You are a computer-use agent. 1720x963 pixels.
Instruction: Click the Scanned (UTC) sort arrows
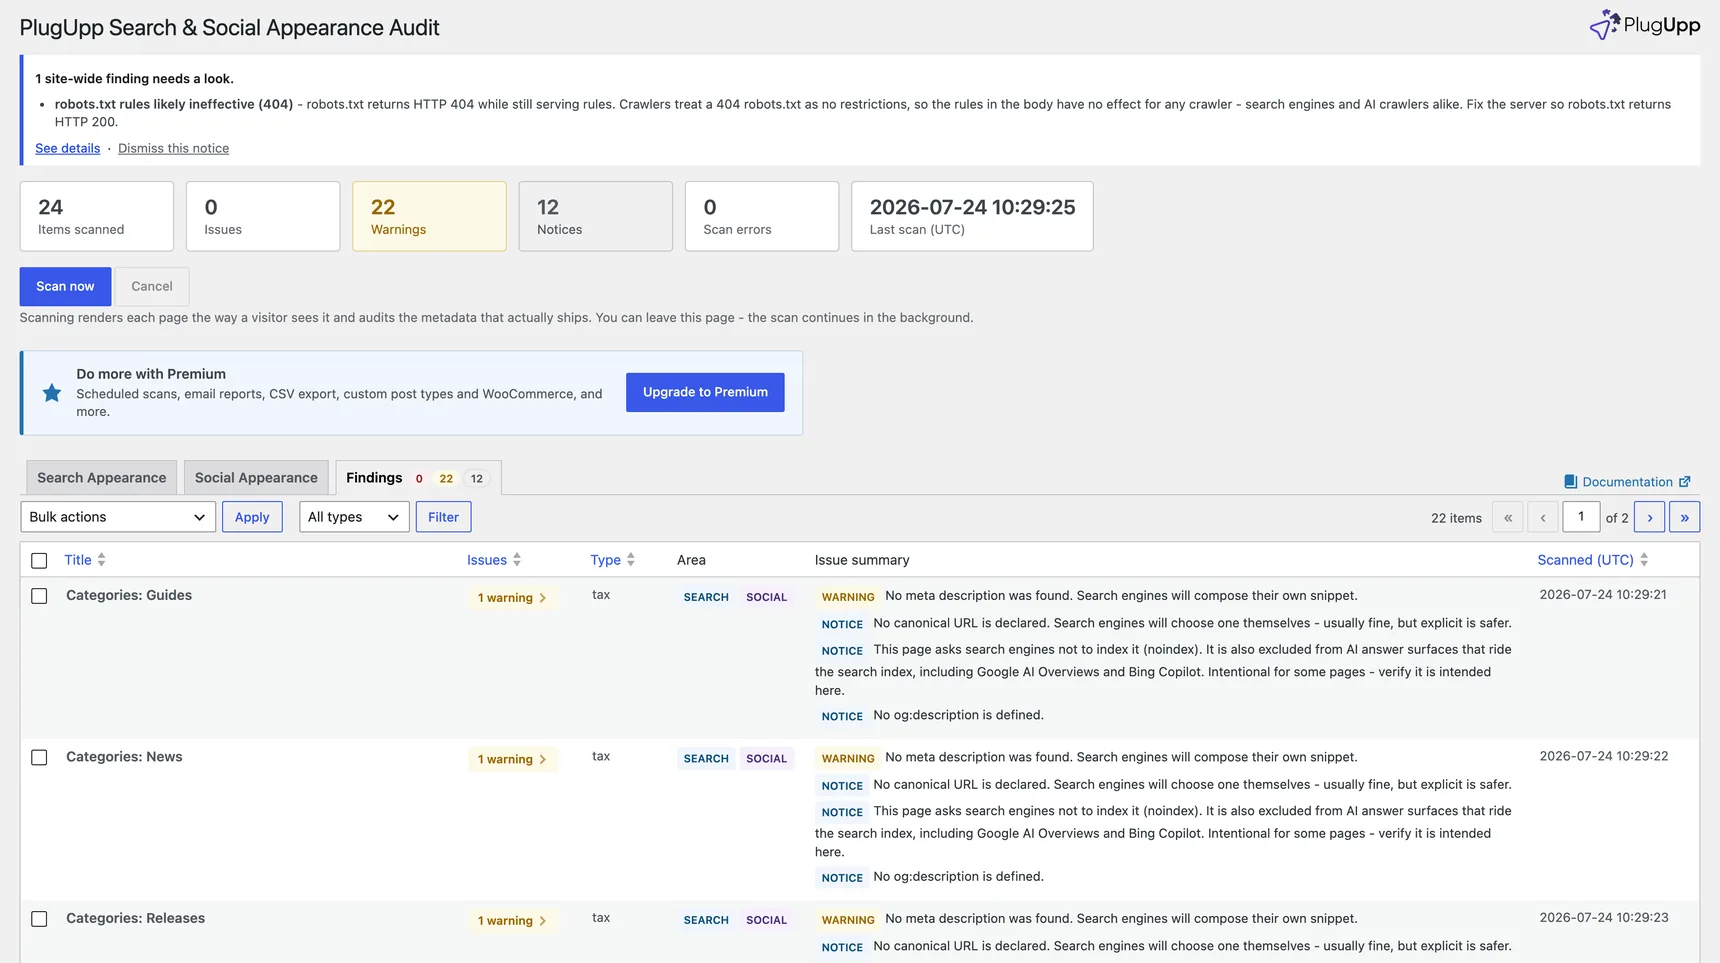[x=1644, y=560]
